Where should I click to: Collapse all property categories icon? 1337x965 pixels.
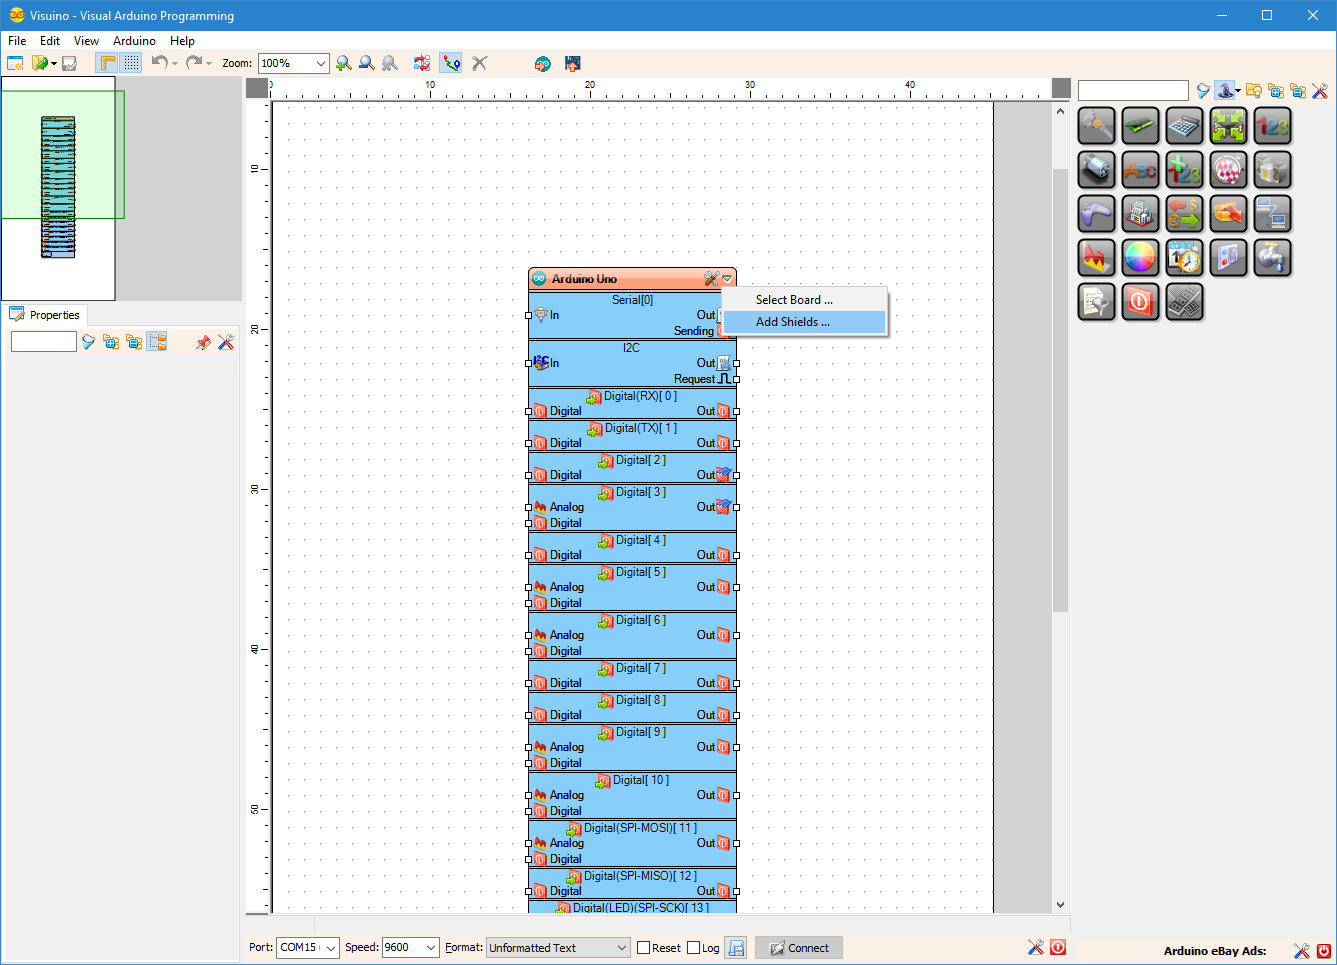(x=134, y=342)
